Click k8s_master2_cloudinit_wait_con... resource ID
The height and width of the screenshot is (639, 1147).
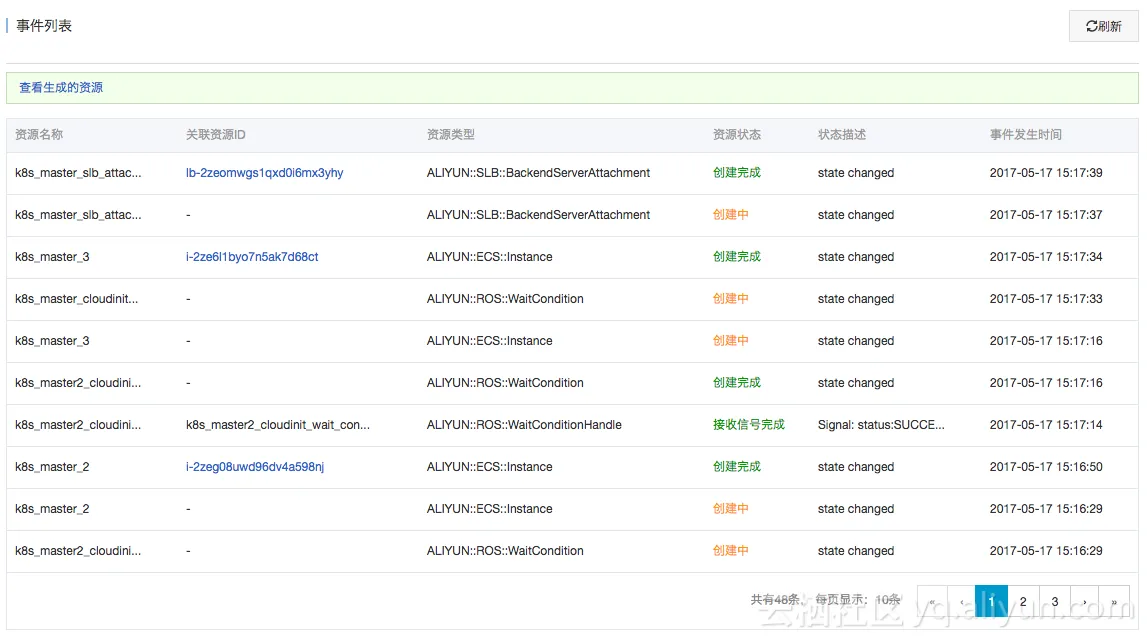[278, 425]
